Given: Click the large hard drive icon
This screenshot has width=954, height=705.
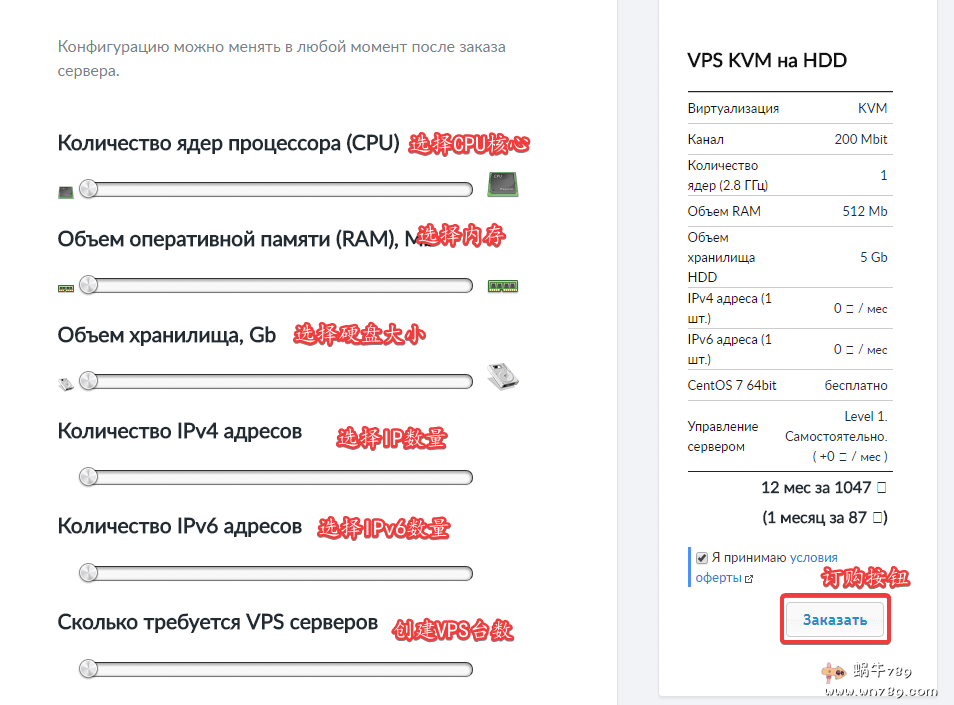Looking at the screenshot, I should tap(502, 376).
